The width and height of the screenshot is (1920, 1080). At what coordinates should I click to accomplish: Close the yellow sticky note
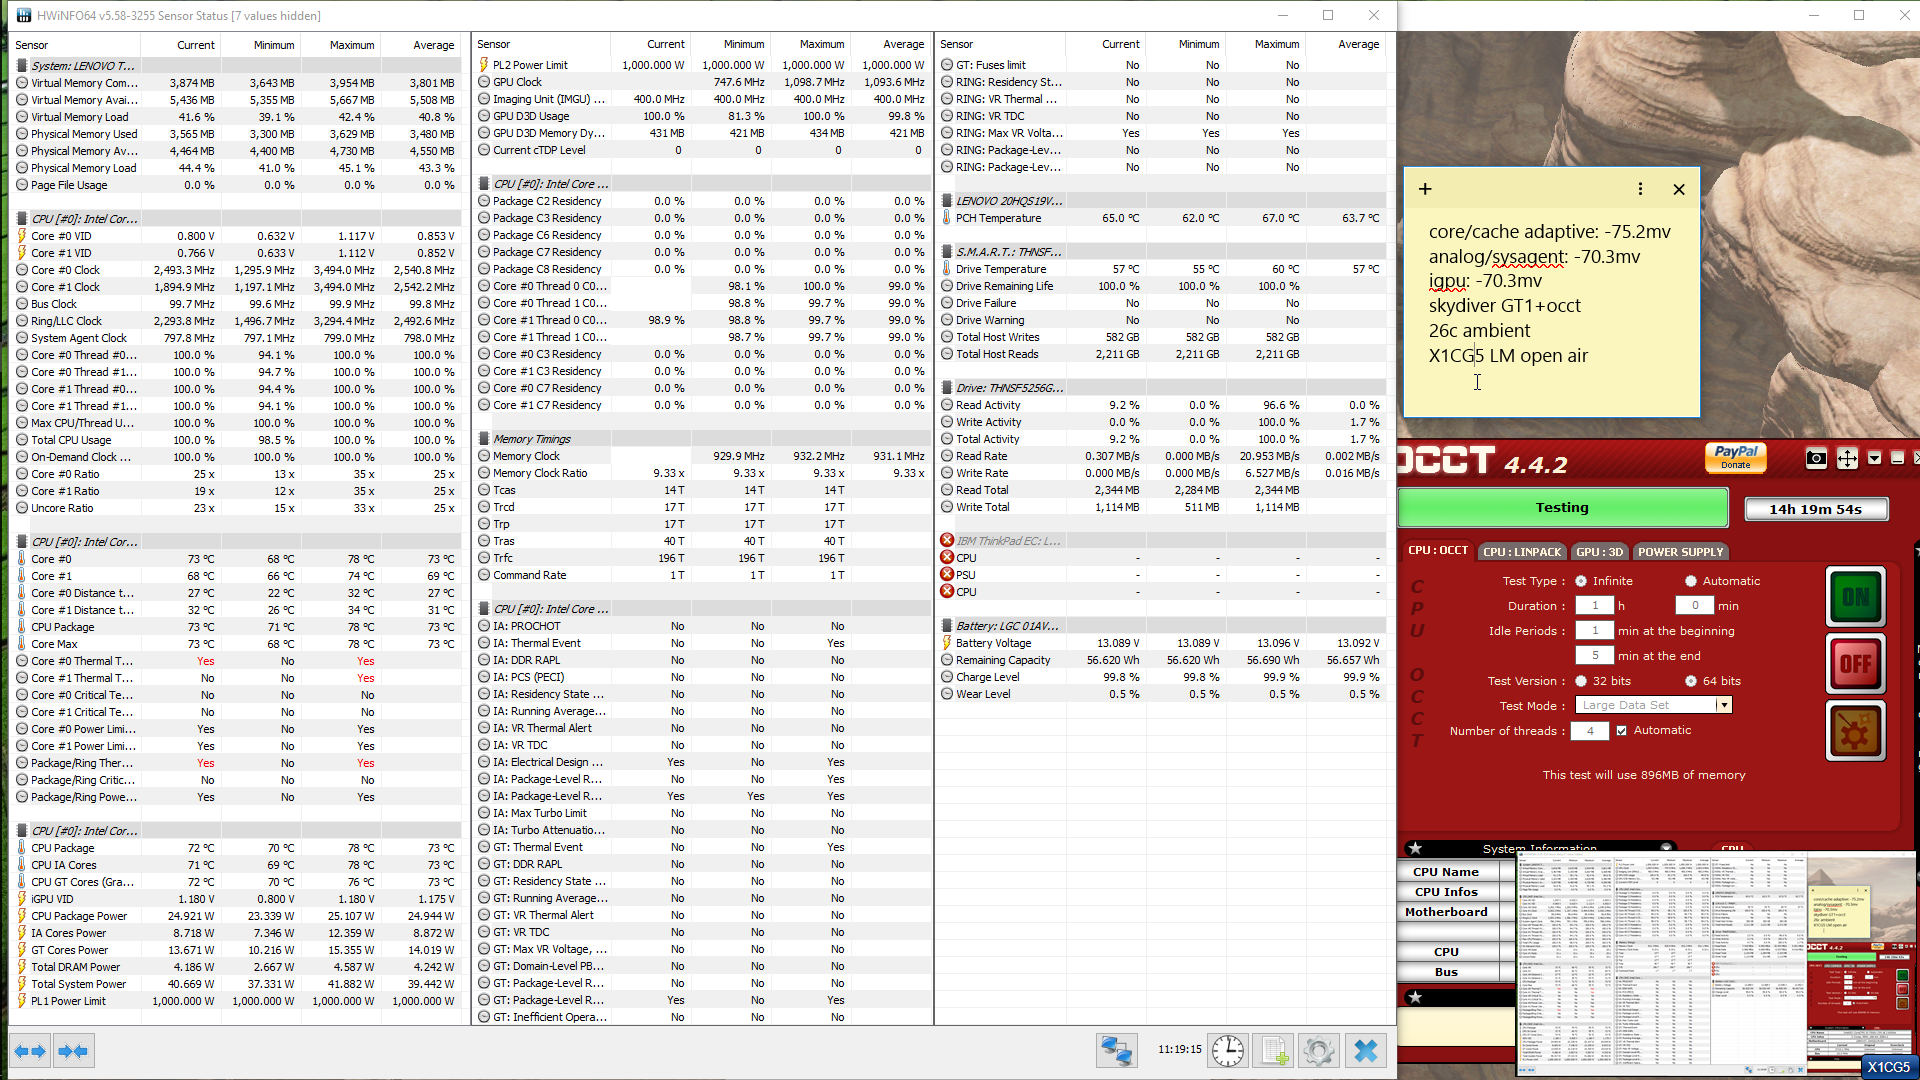click(1679, 189)
